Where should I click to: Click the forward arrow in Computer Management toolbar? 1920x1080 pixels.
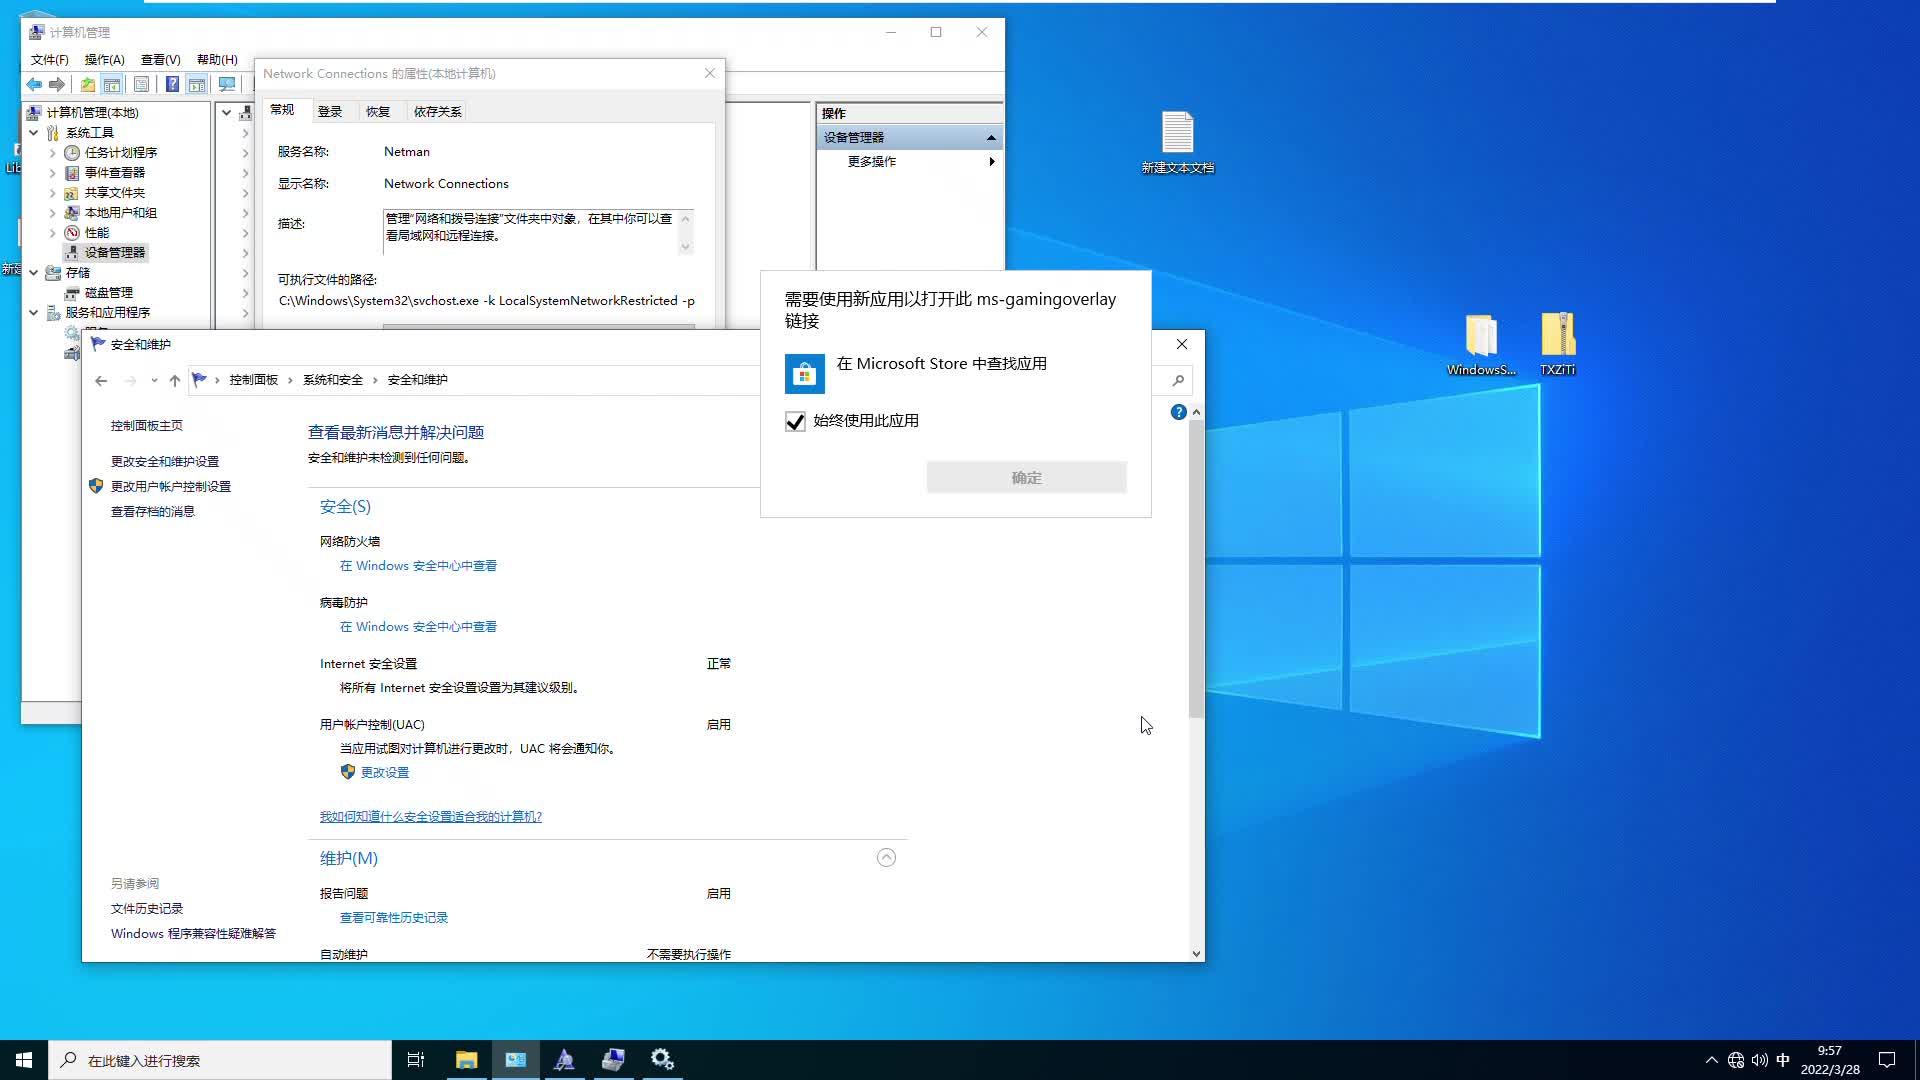(57, 84)
